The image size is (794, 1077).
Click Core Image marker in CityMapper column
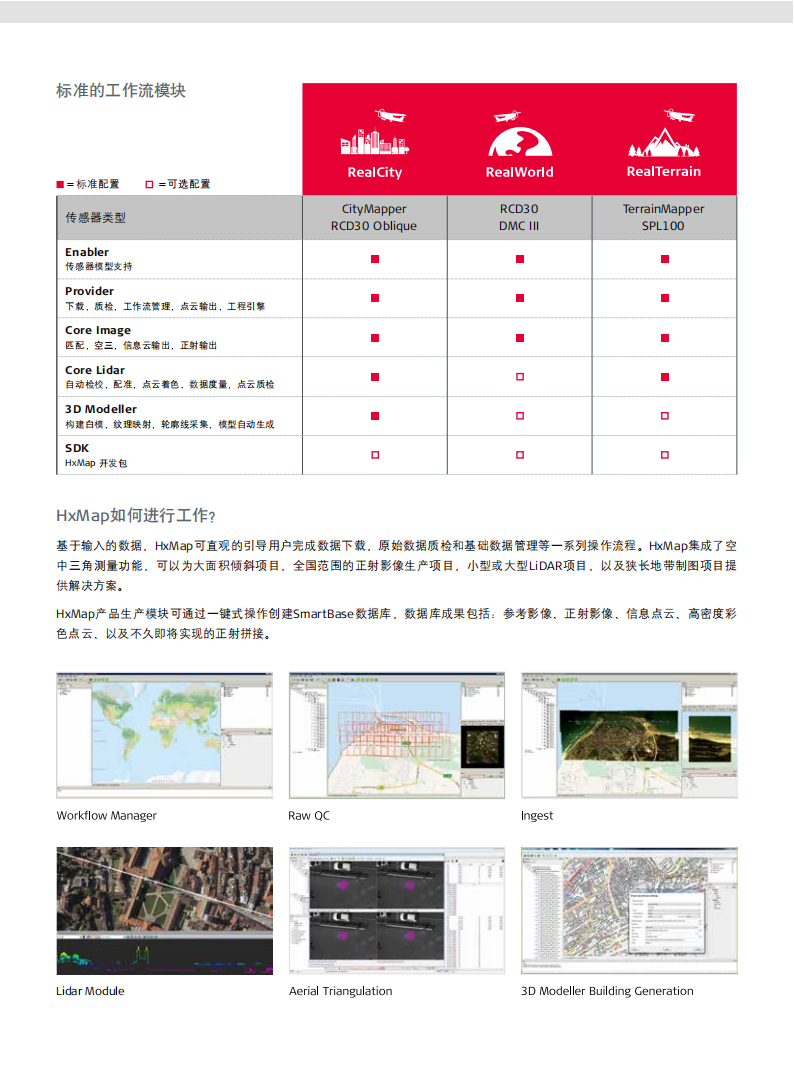point(375,338)
